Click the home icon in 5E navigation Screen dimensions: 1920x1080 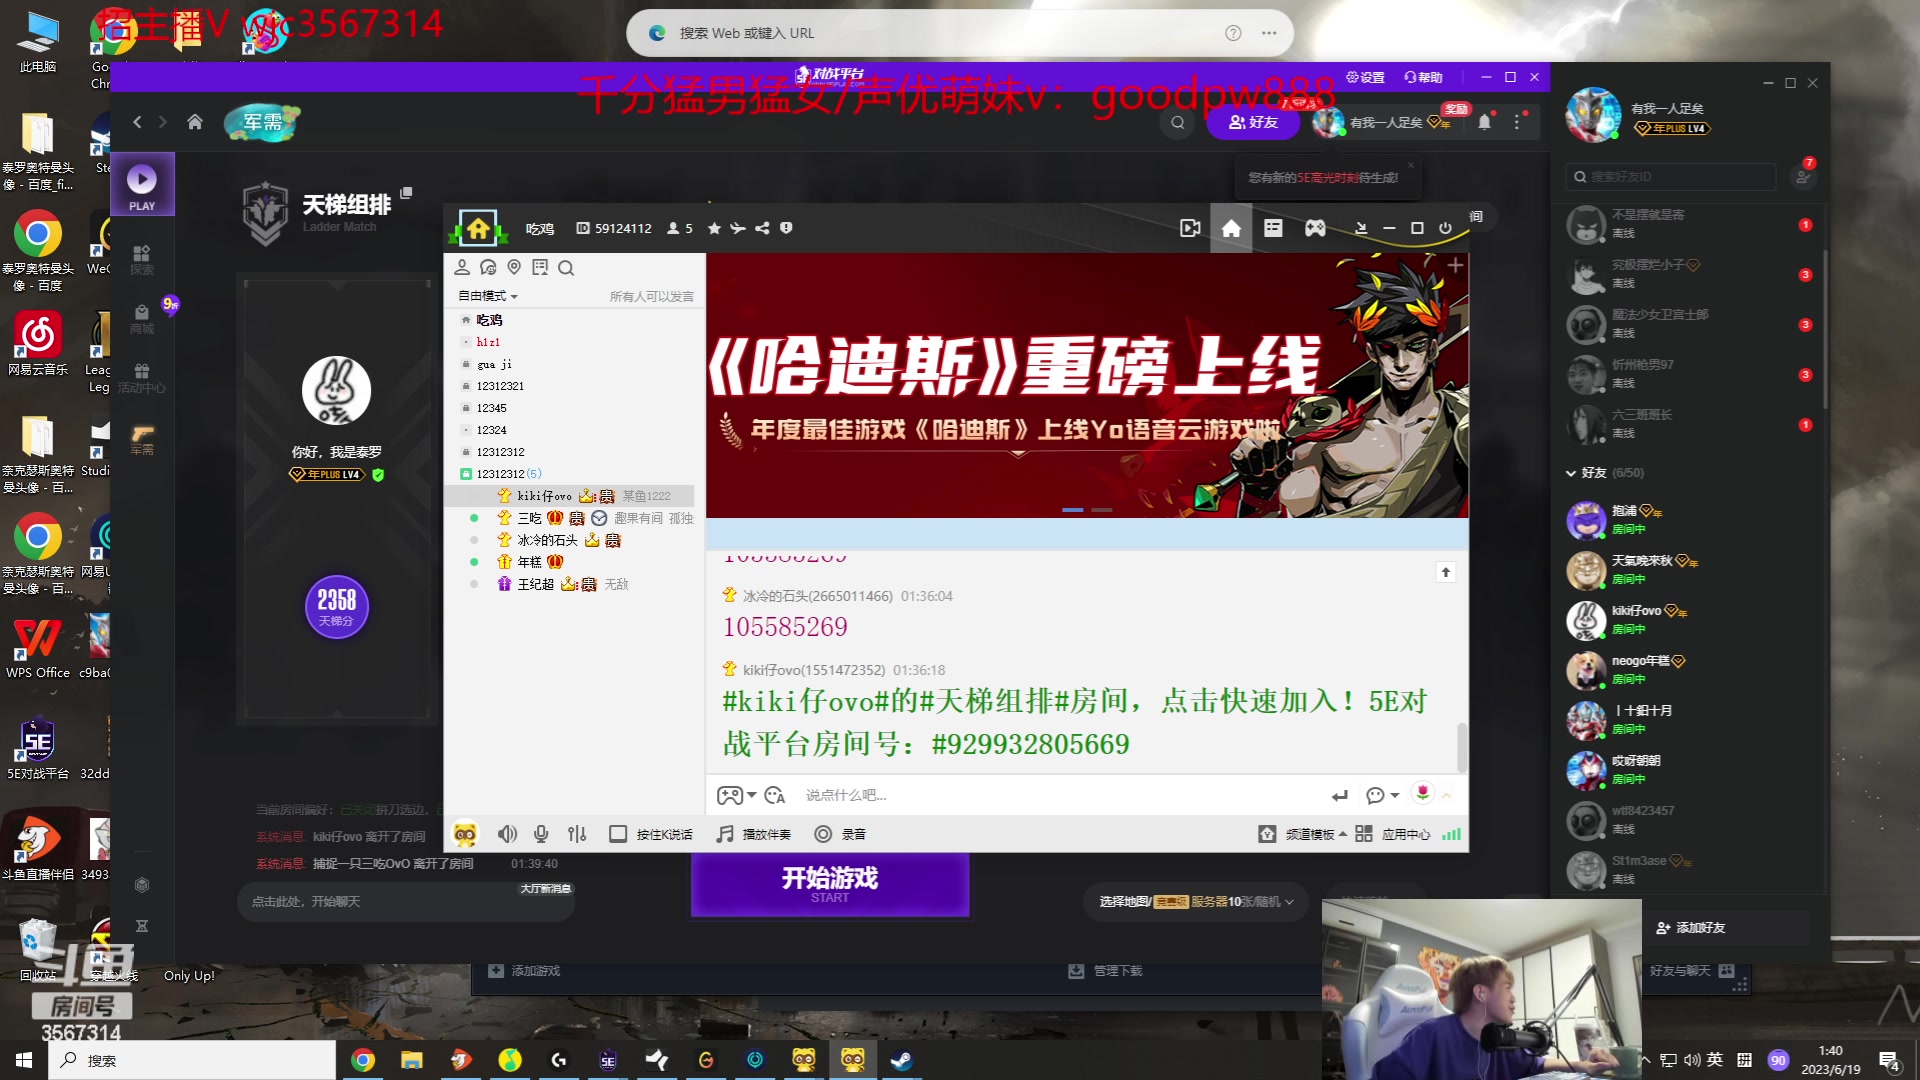(x=195, y=122)
